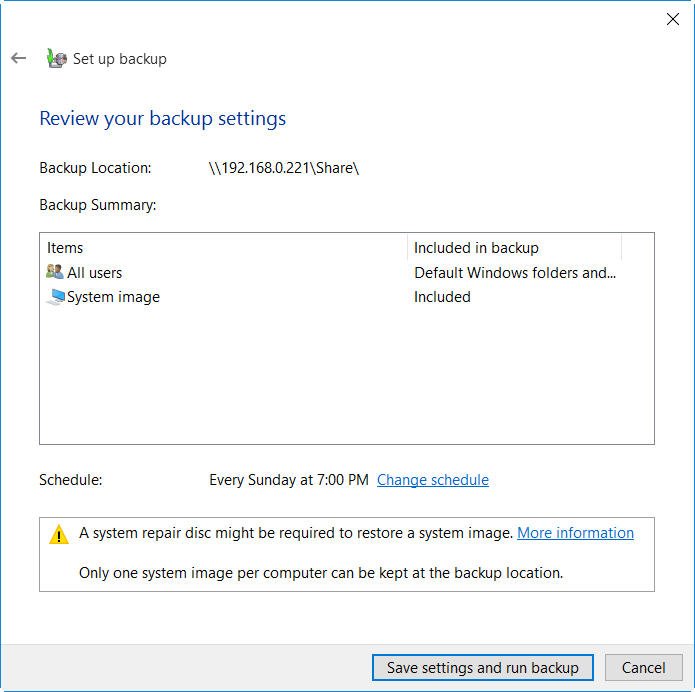Click the Included value for System image

[442, 297]
